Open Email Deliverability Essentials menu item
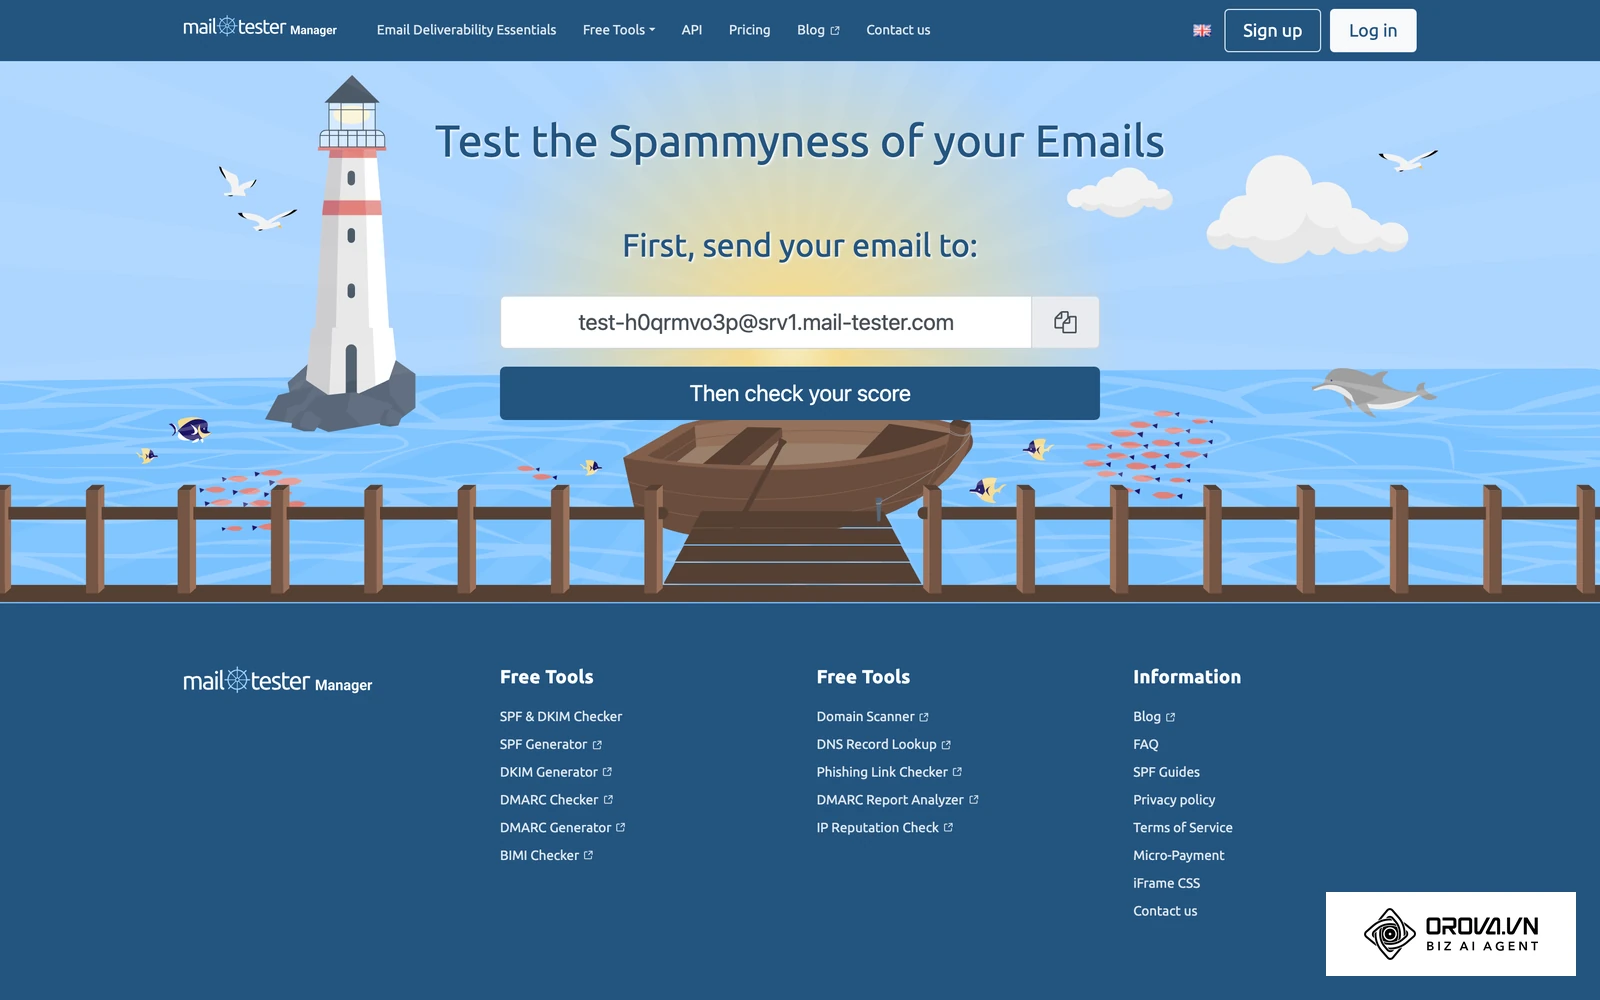 point(466,30)
